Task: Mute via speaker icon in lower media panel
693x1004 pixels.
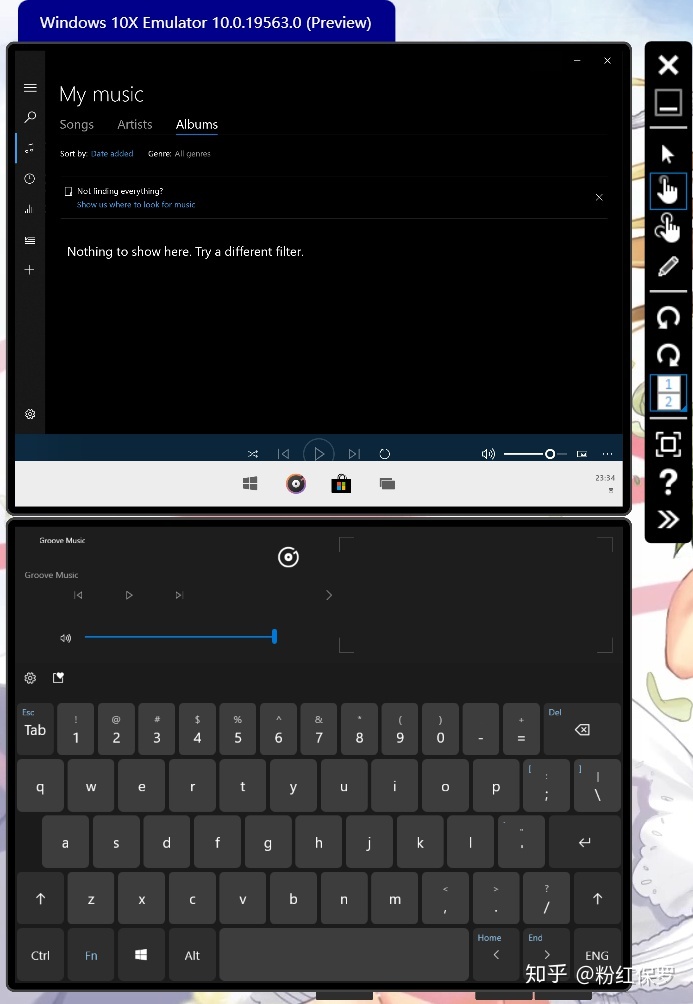Action: click(x=65, y=638)
